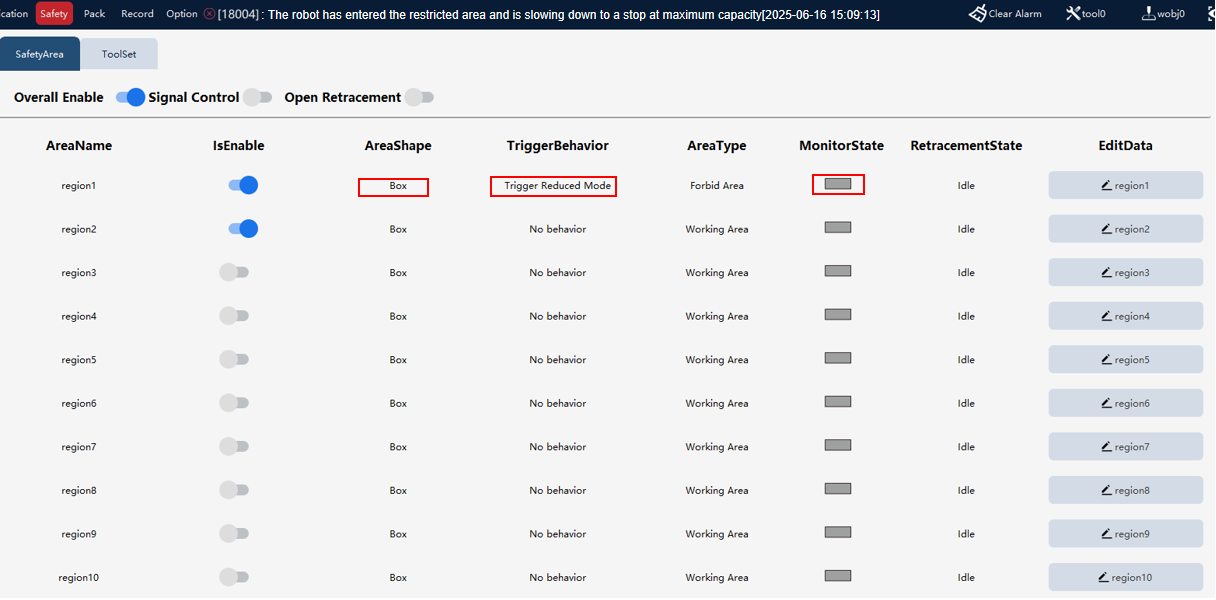This screenshot has height=600, width=1216.
Task: Disable the region2 IsEnable toggle
Action: point(243,229)
